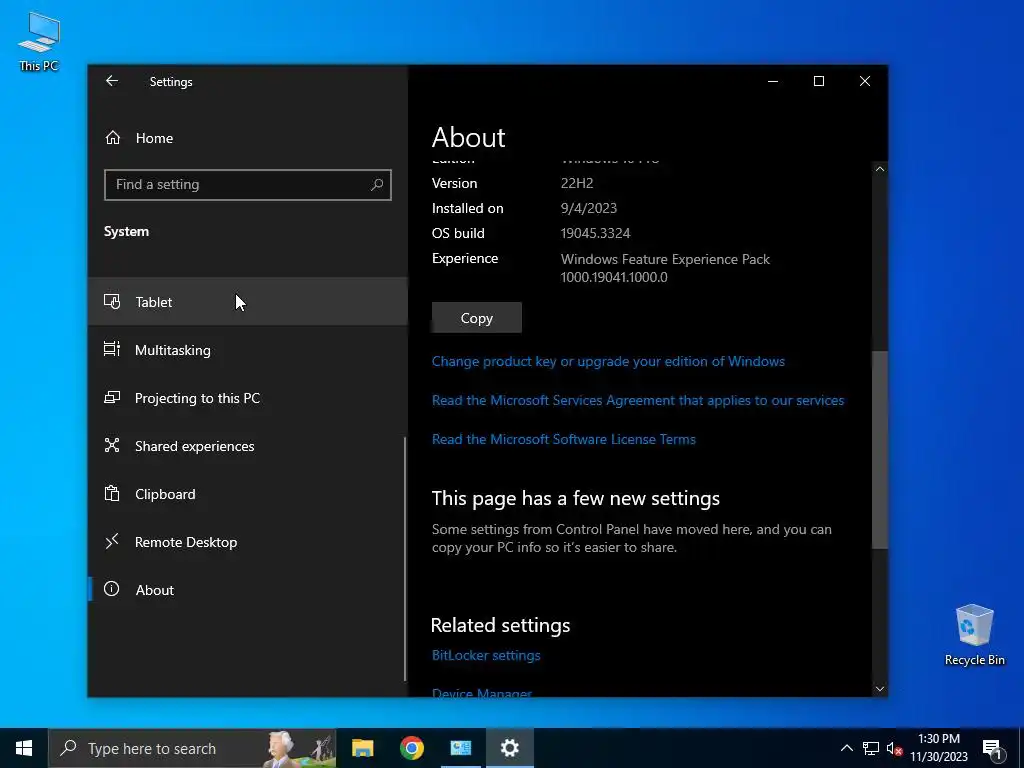Click the Shared experiences icon

(112, 445)
